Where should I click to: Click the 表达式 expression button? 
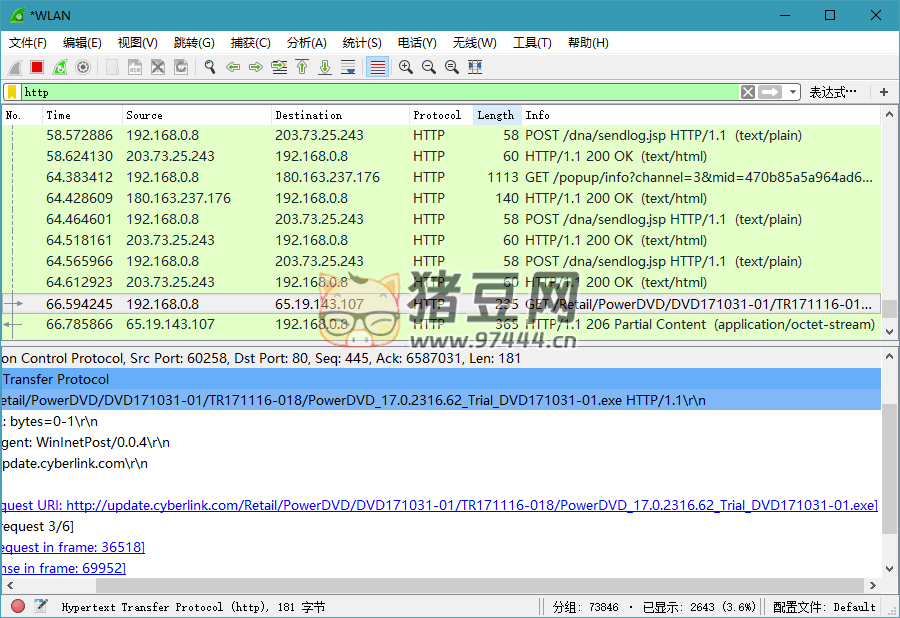pos(833,92)
